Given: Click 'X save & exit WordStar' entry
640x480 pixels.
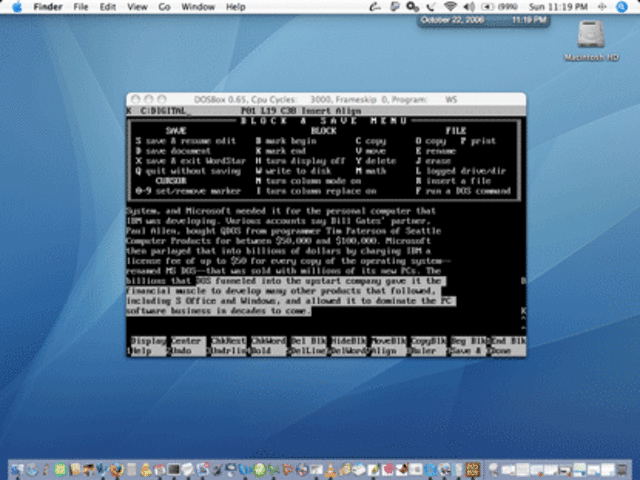Looking at the screenshot, I should pyautogui.click(x=191, y=161).
